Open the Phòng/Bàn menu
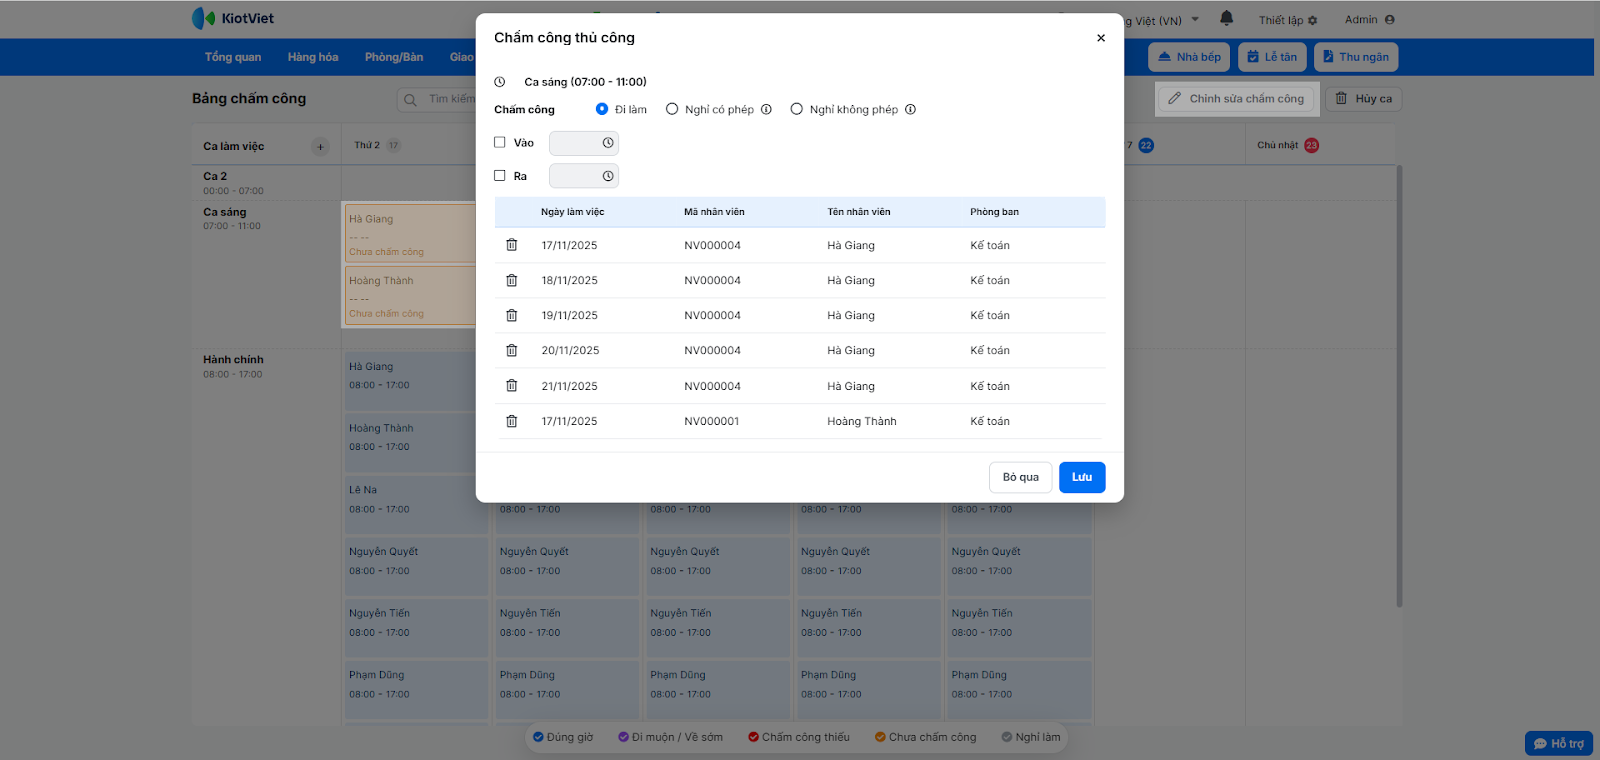The image size is (1600, 760). tap(394, 57)
